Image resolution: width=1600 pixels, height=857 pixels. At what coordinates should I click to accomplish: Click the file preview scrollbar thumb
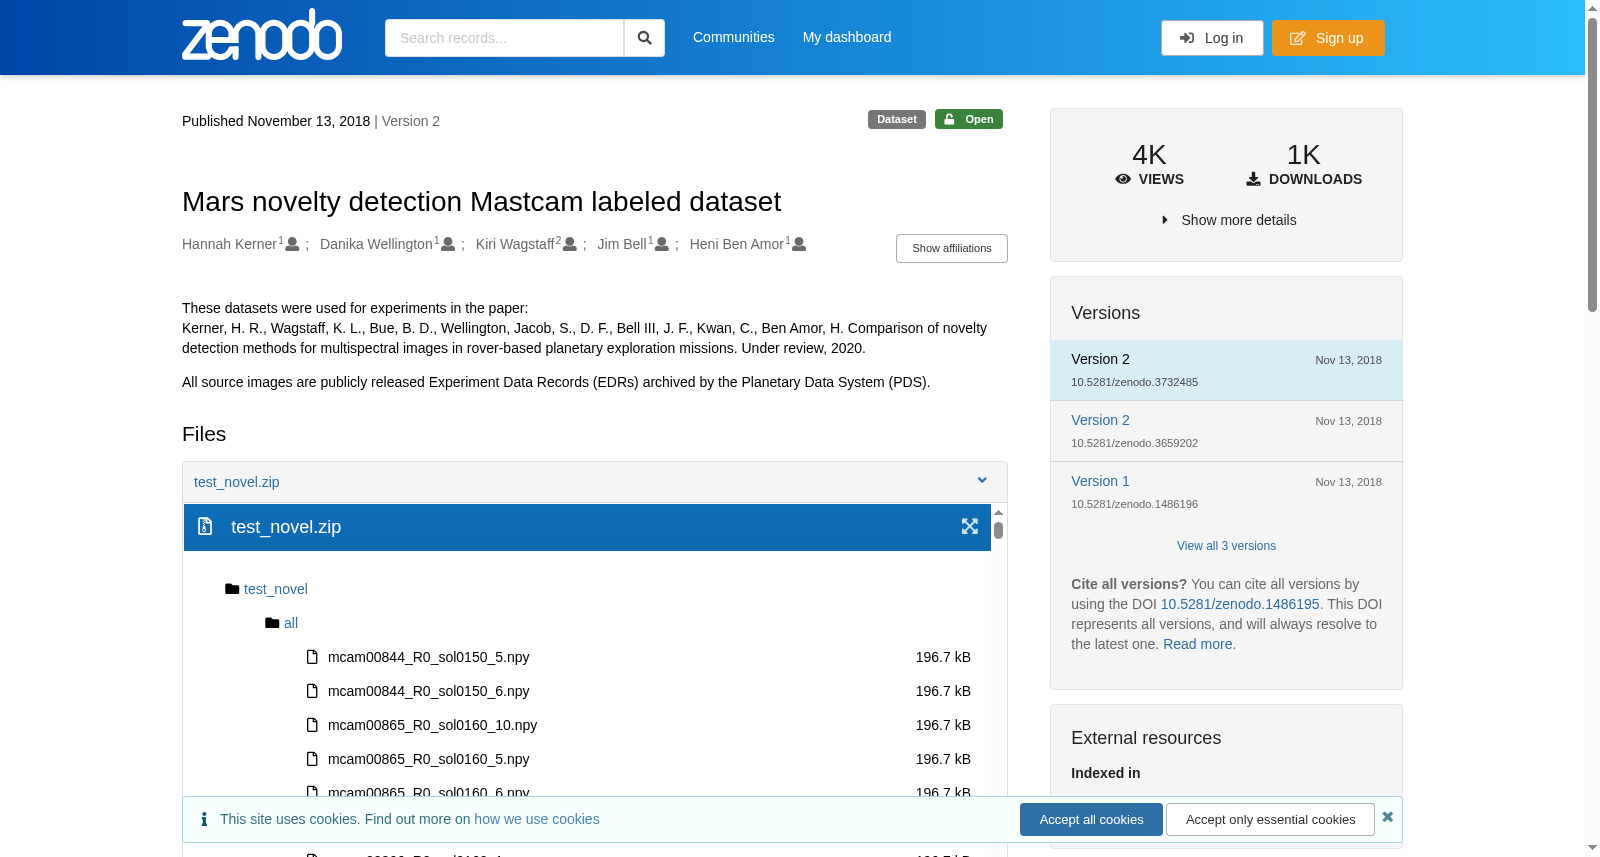click(998, 530)
